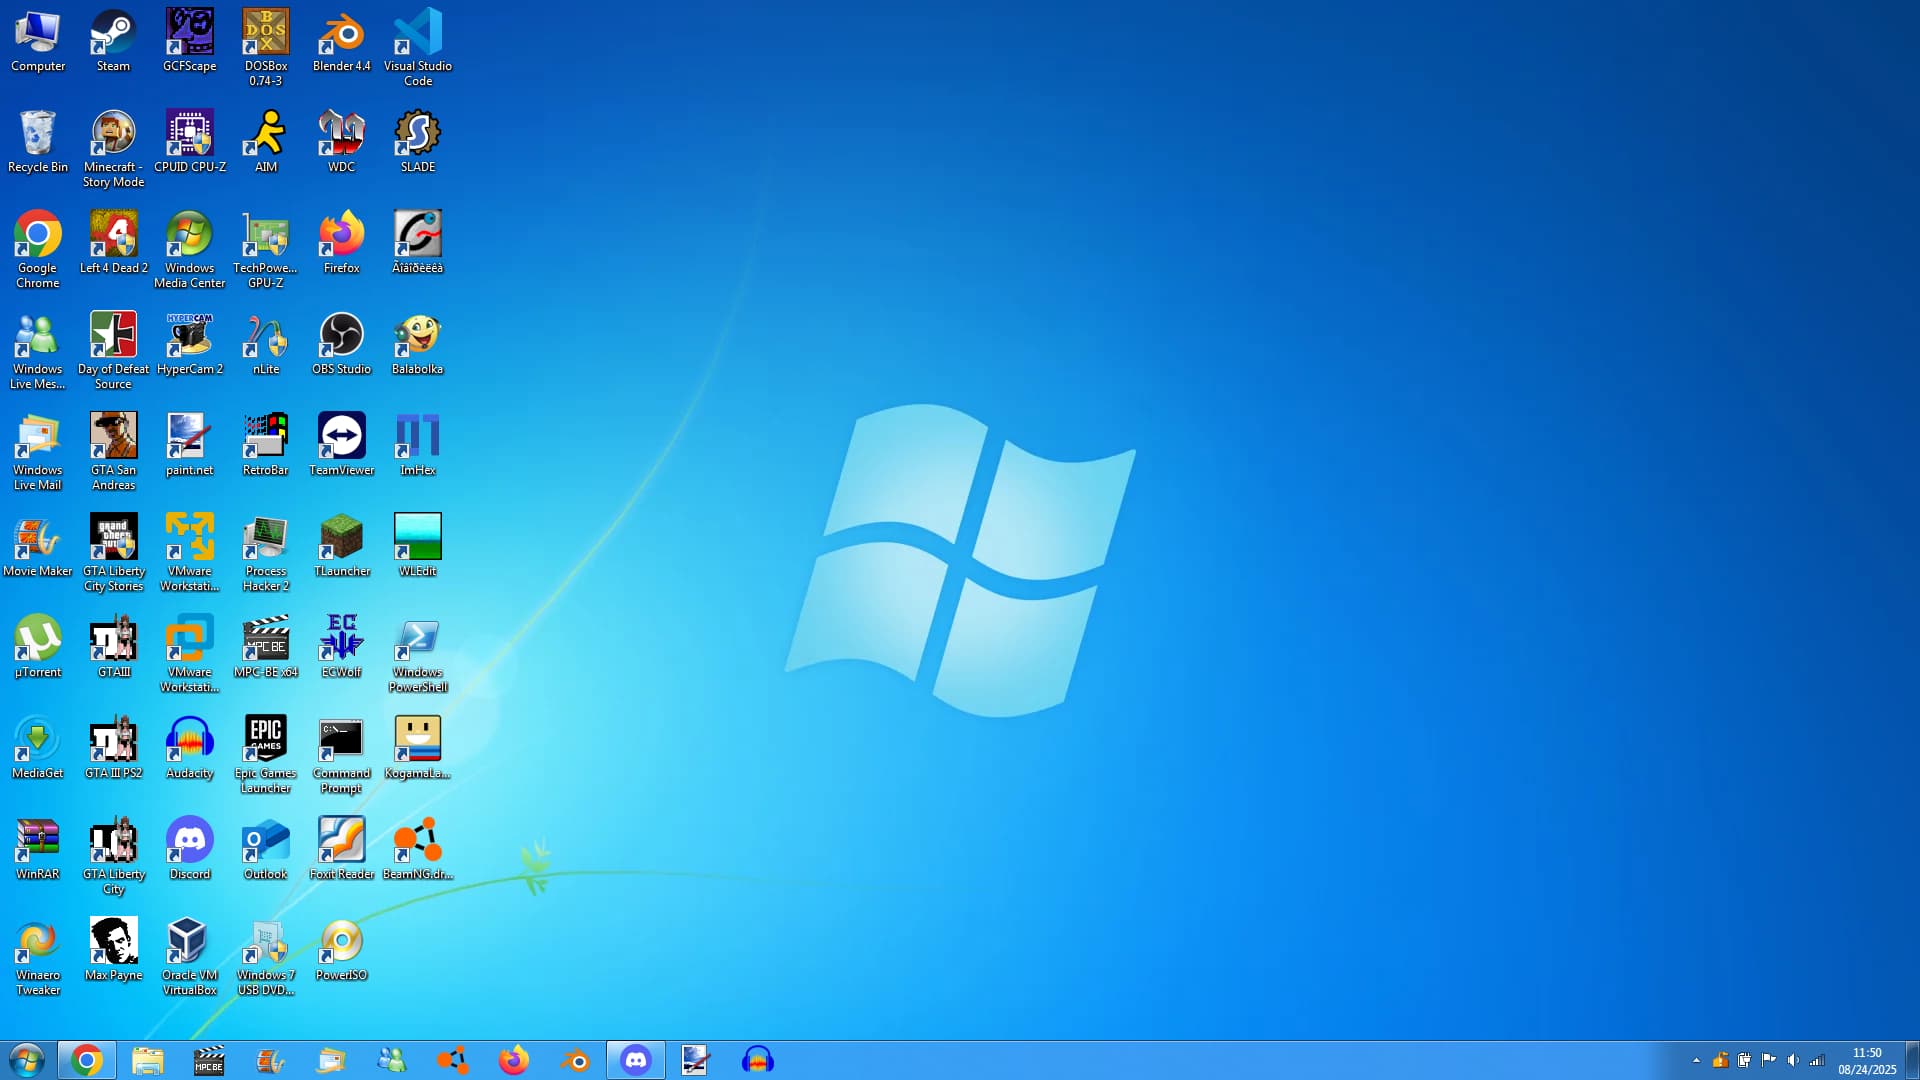Open the taskbar clock and date
Screen dimensions: 1920x1080
click(x=1866, y=1061)
